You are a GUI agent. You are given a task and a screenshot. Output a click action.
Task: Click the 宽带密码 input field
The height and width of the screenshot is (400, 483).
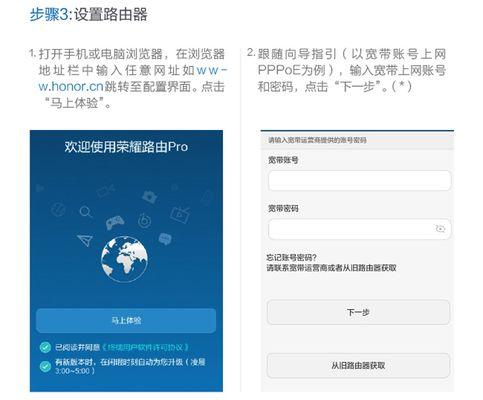coord(359,229)
